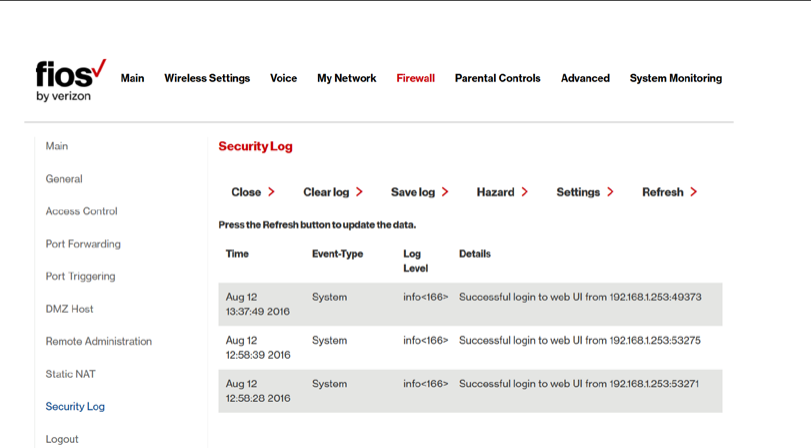Screen dimensions: 811x448
Task: Select System Monitoring from the top bar
Action: coord(675,78)
